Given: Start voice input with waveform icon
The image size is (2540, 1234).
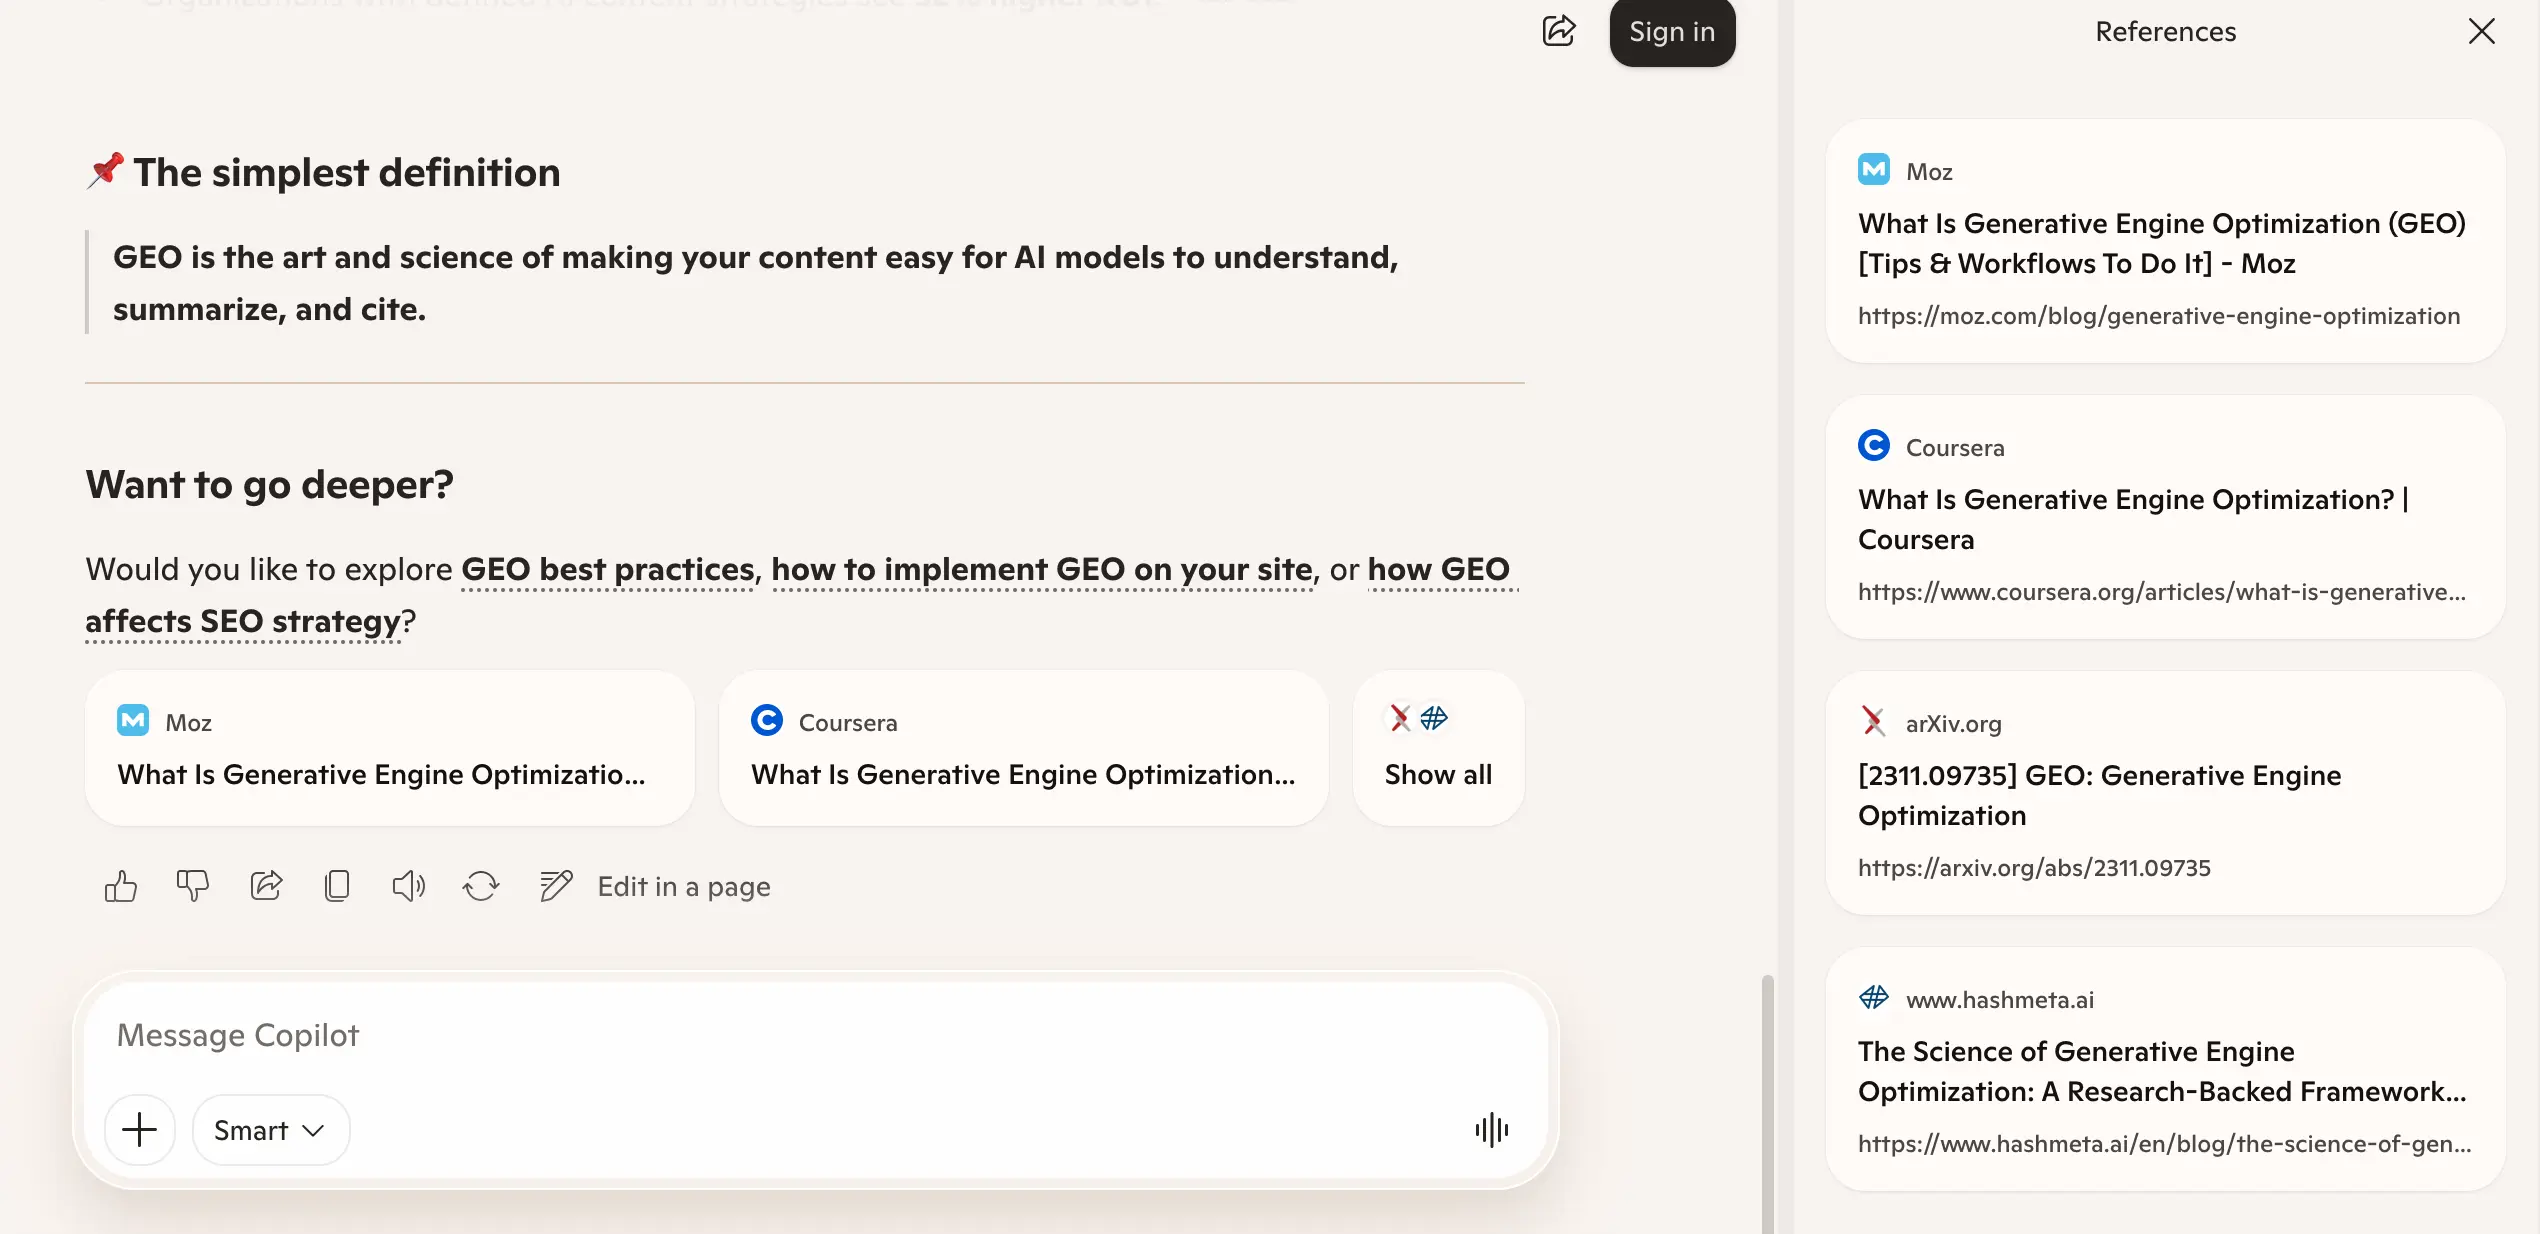Looking at the screenshot, I should click(x=1491, y=1130).
